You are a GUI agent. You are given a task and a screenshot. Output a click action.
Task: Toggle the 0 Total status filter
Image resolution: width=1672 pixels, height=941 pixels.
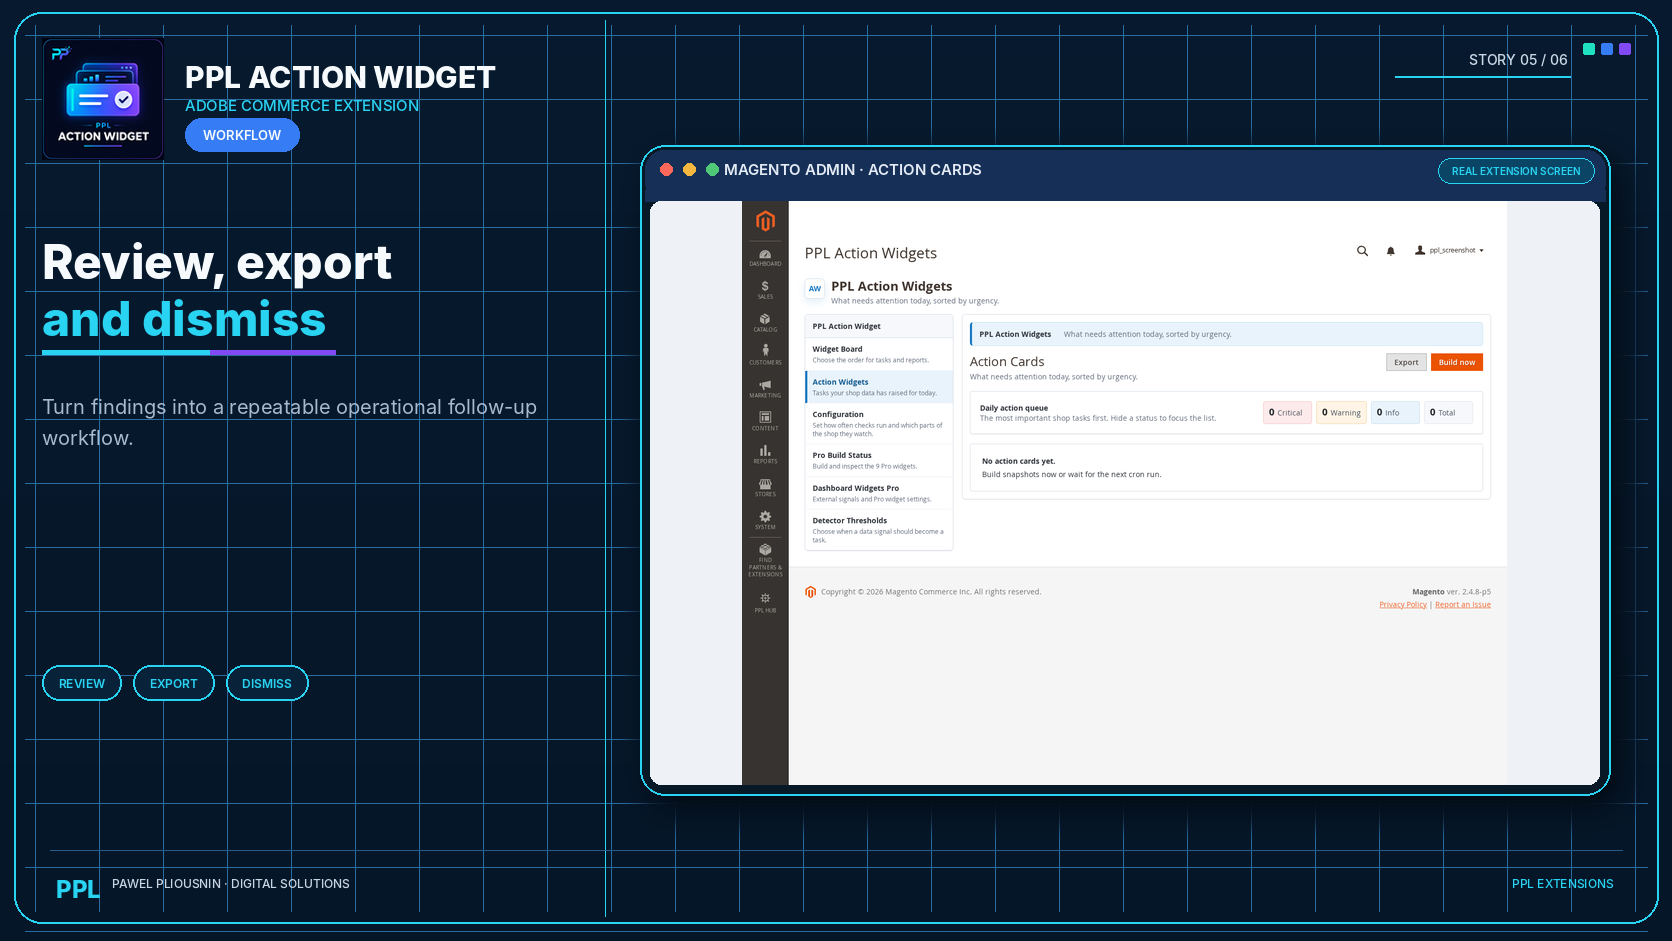pos(1448,412)
